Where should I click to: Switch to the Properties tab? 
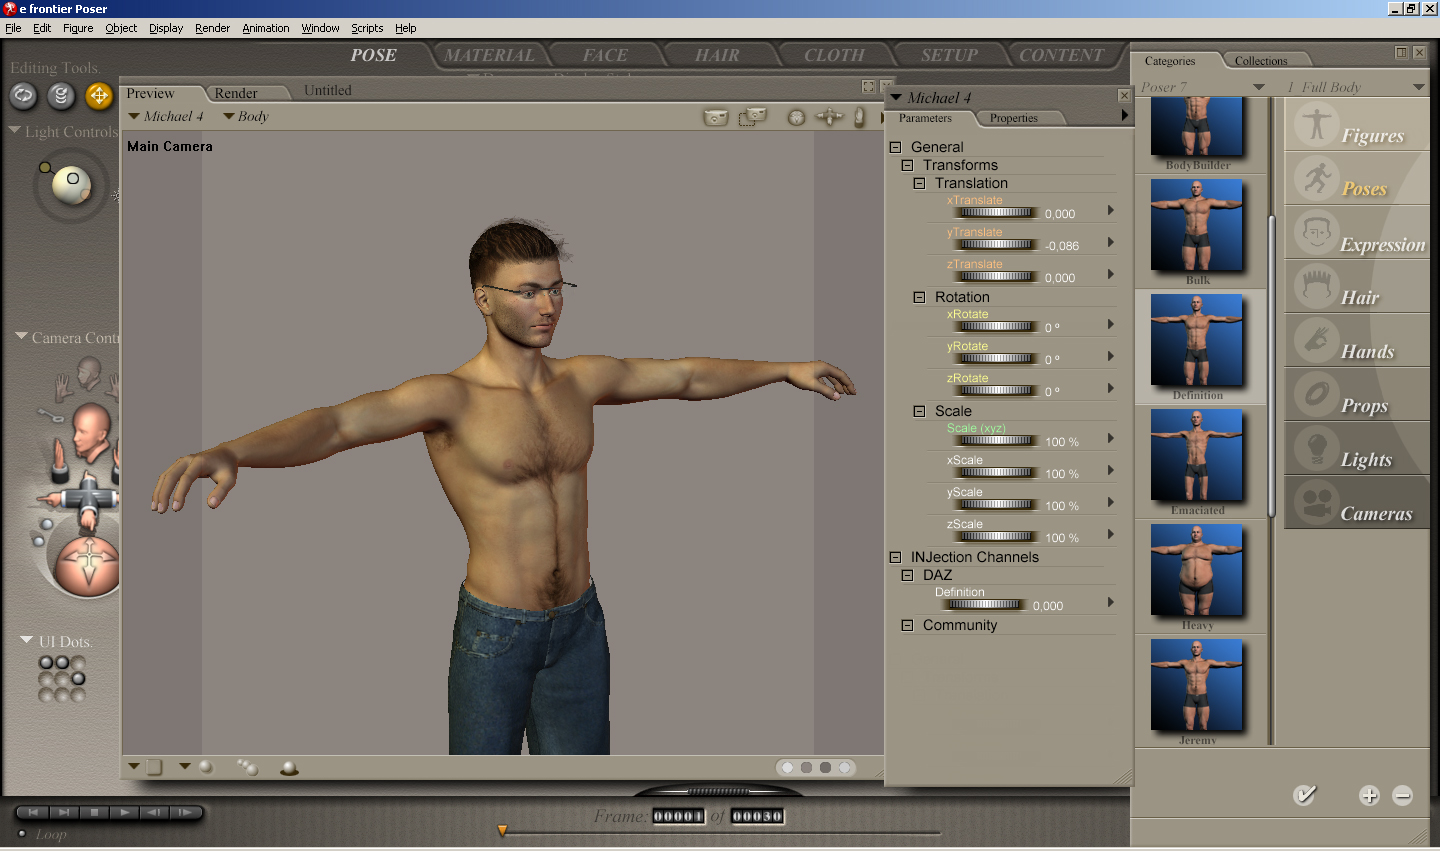[x=1013, y=118]
